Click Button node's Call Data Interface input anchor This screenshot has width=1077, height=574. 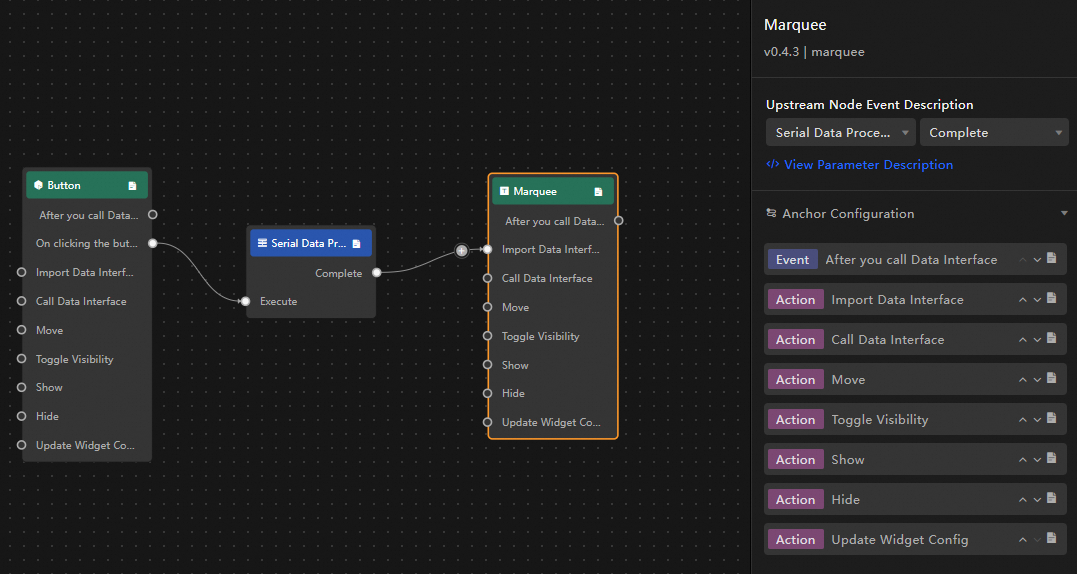coord(21,301)
